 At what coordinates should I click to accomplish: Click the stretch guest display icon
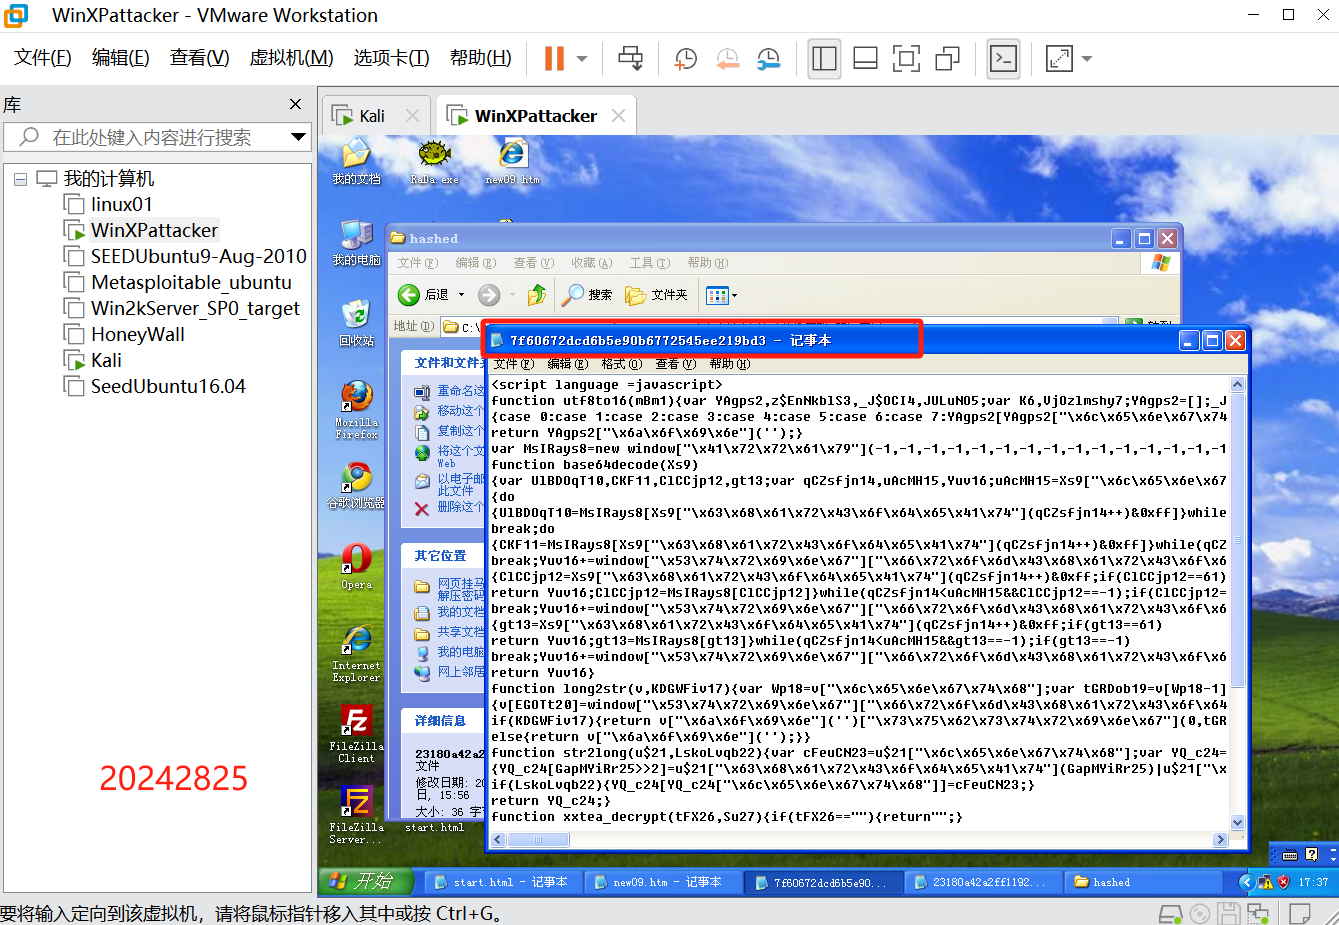[x=1059, y=59]
